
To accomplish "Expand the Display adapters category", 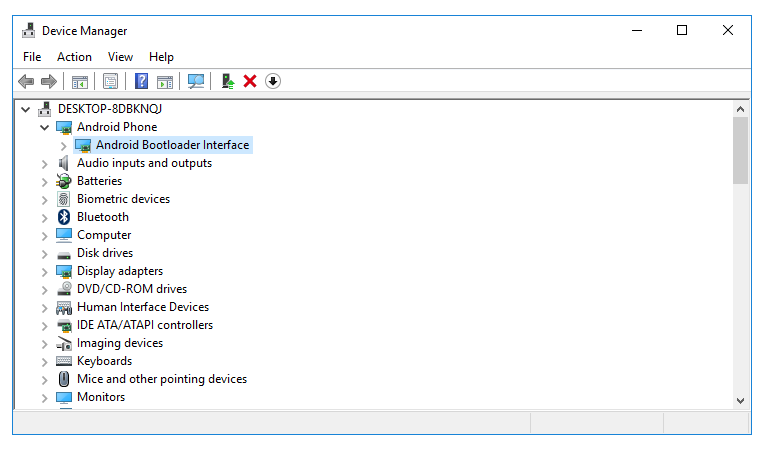I will [44, 272].
